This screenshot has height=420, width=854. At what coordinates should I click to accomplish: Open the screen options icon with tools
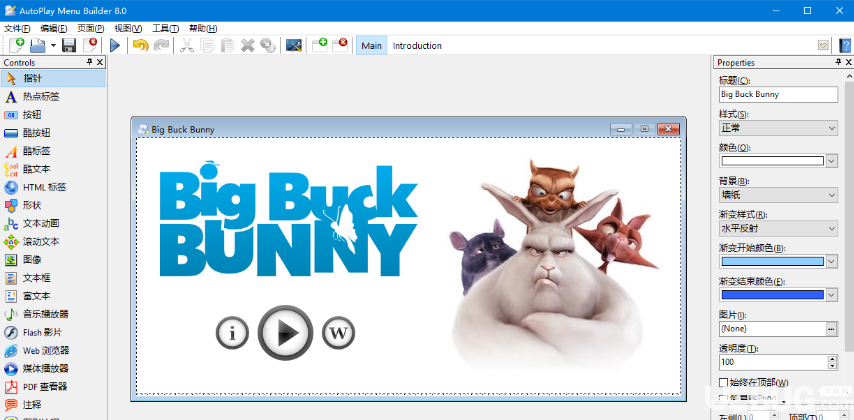[x=294, y=45]
